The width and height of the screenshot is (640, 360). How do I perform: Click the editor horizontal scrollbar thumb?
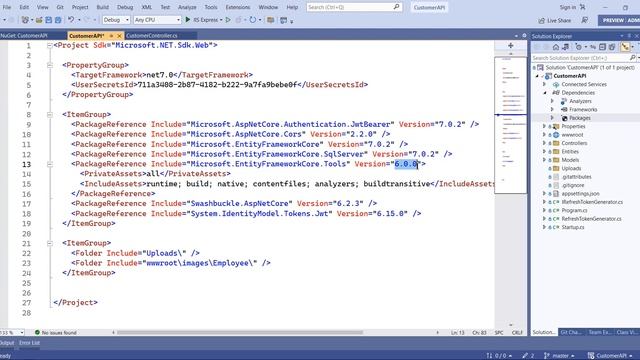240,333
